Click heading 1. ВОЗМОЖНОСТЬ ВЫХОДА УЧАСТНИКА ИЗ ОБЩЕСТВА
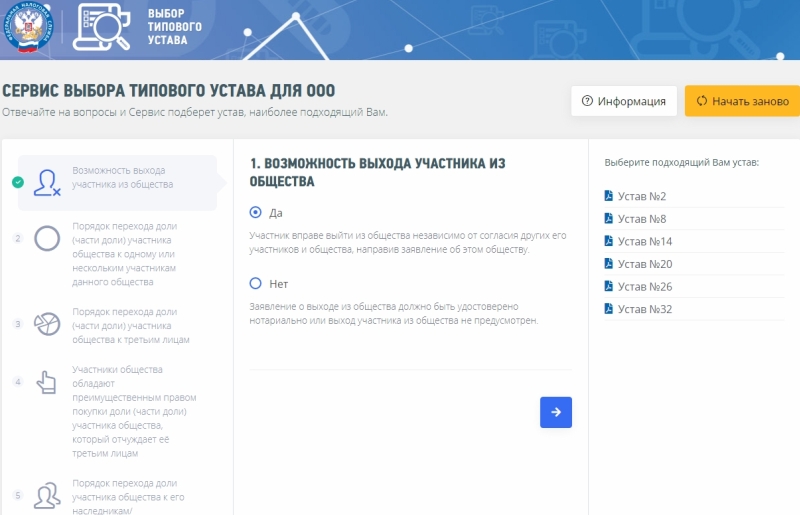800x515 pixels. (x=378, y=173)
